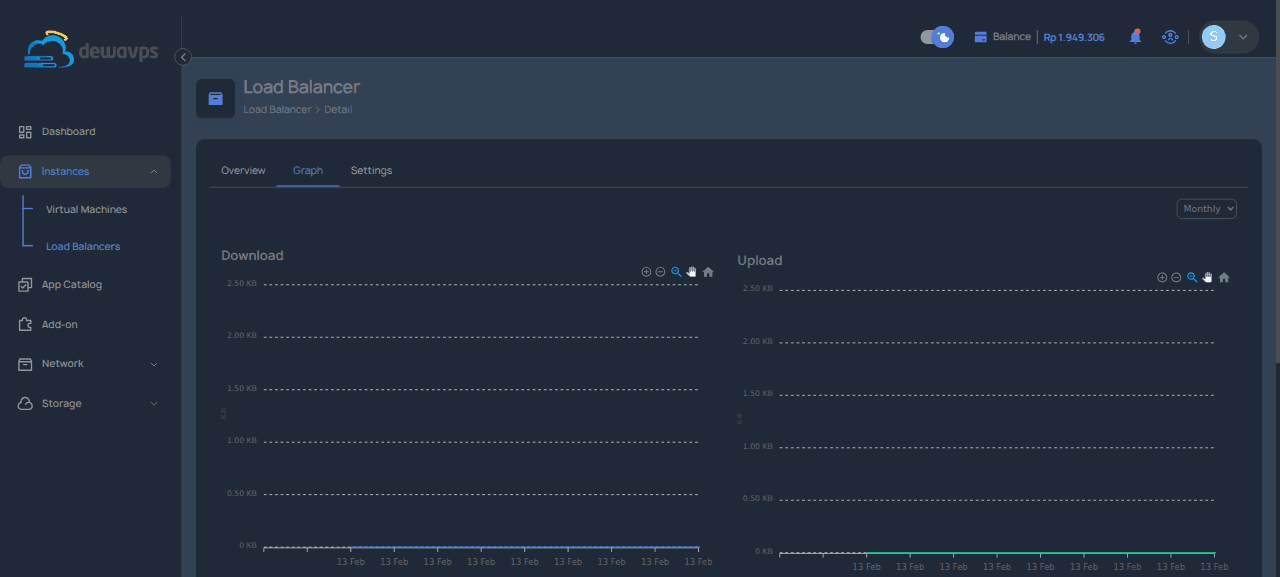Select zoom tool on Download chart
This screenshot has height=577, width=1280.
[x=676, y=272]
